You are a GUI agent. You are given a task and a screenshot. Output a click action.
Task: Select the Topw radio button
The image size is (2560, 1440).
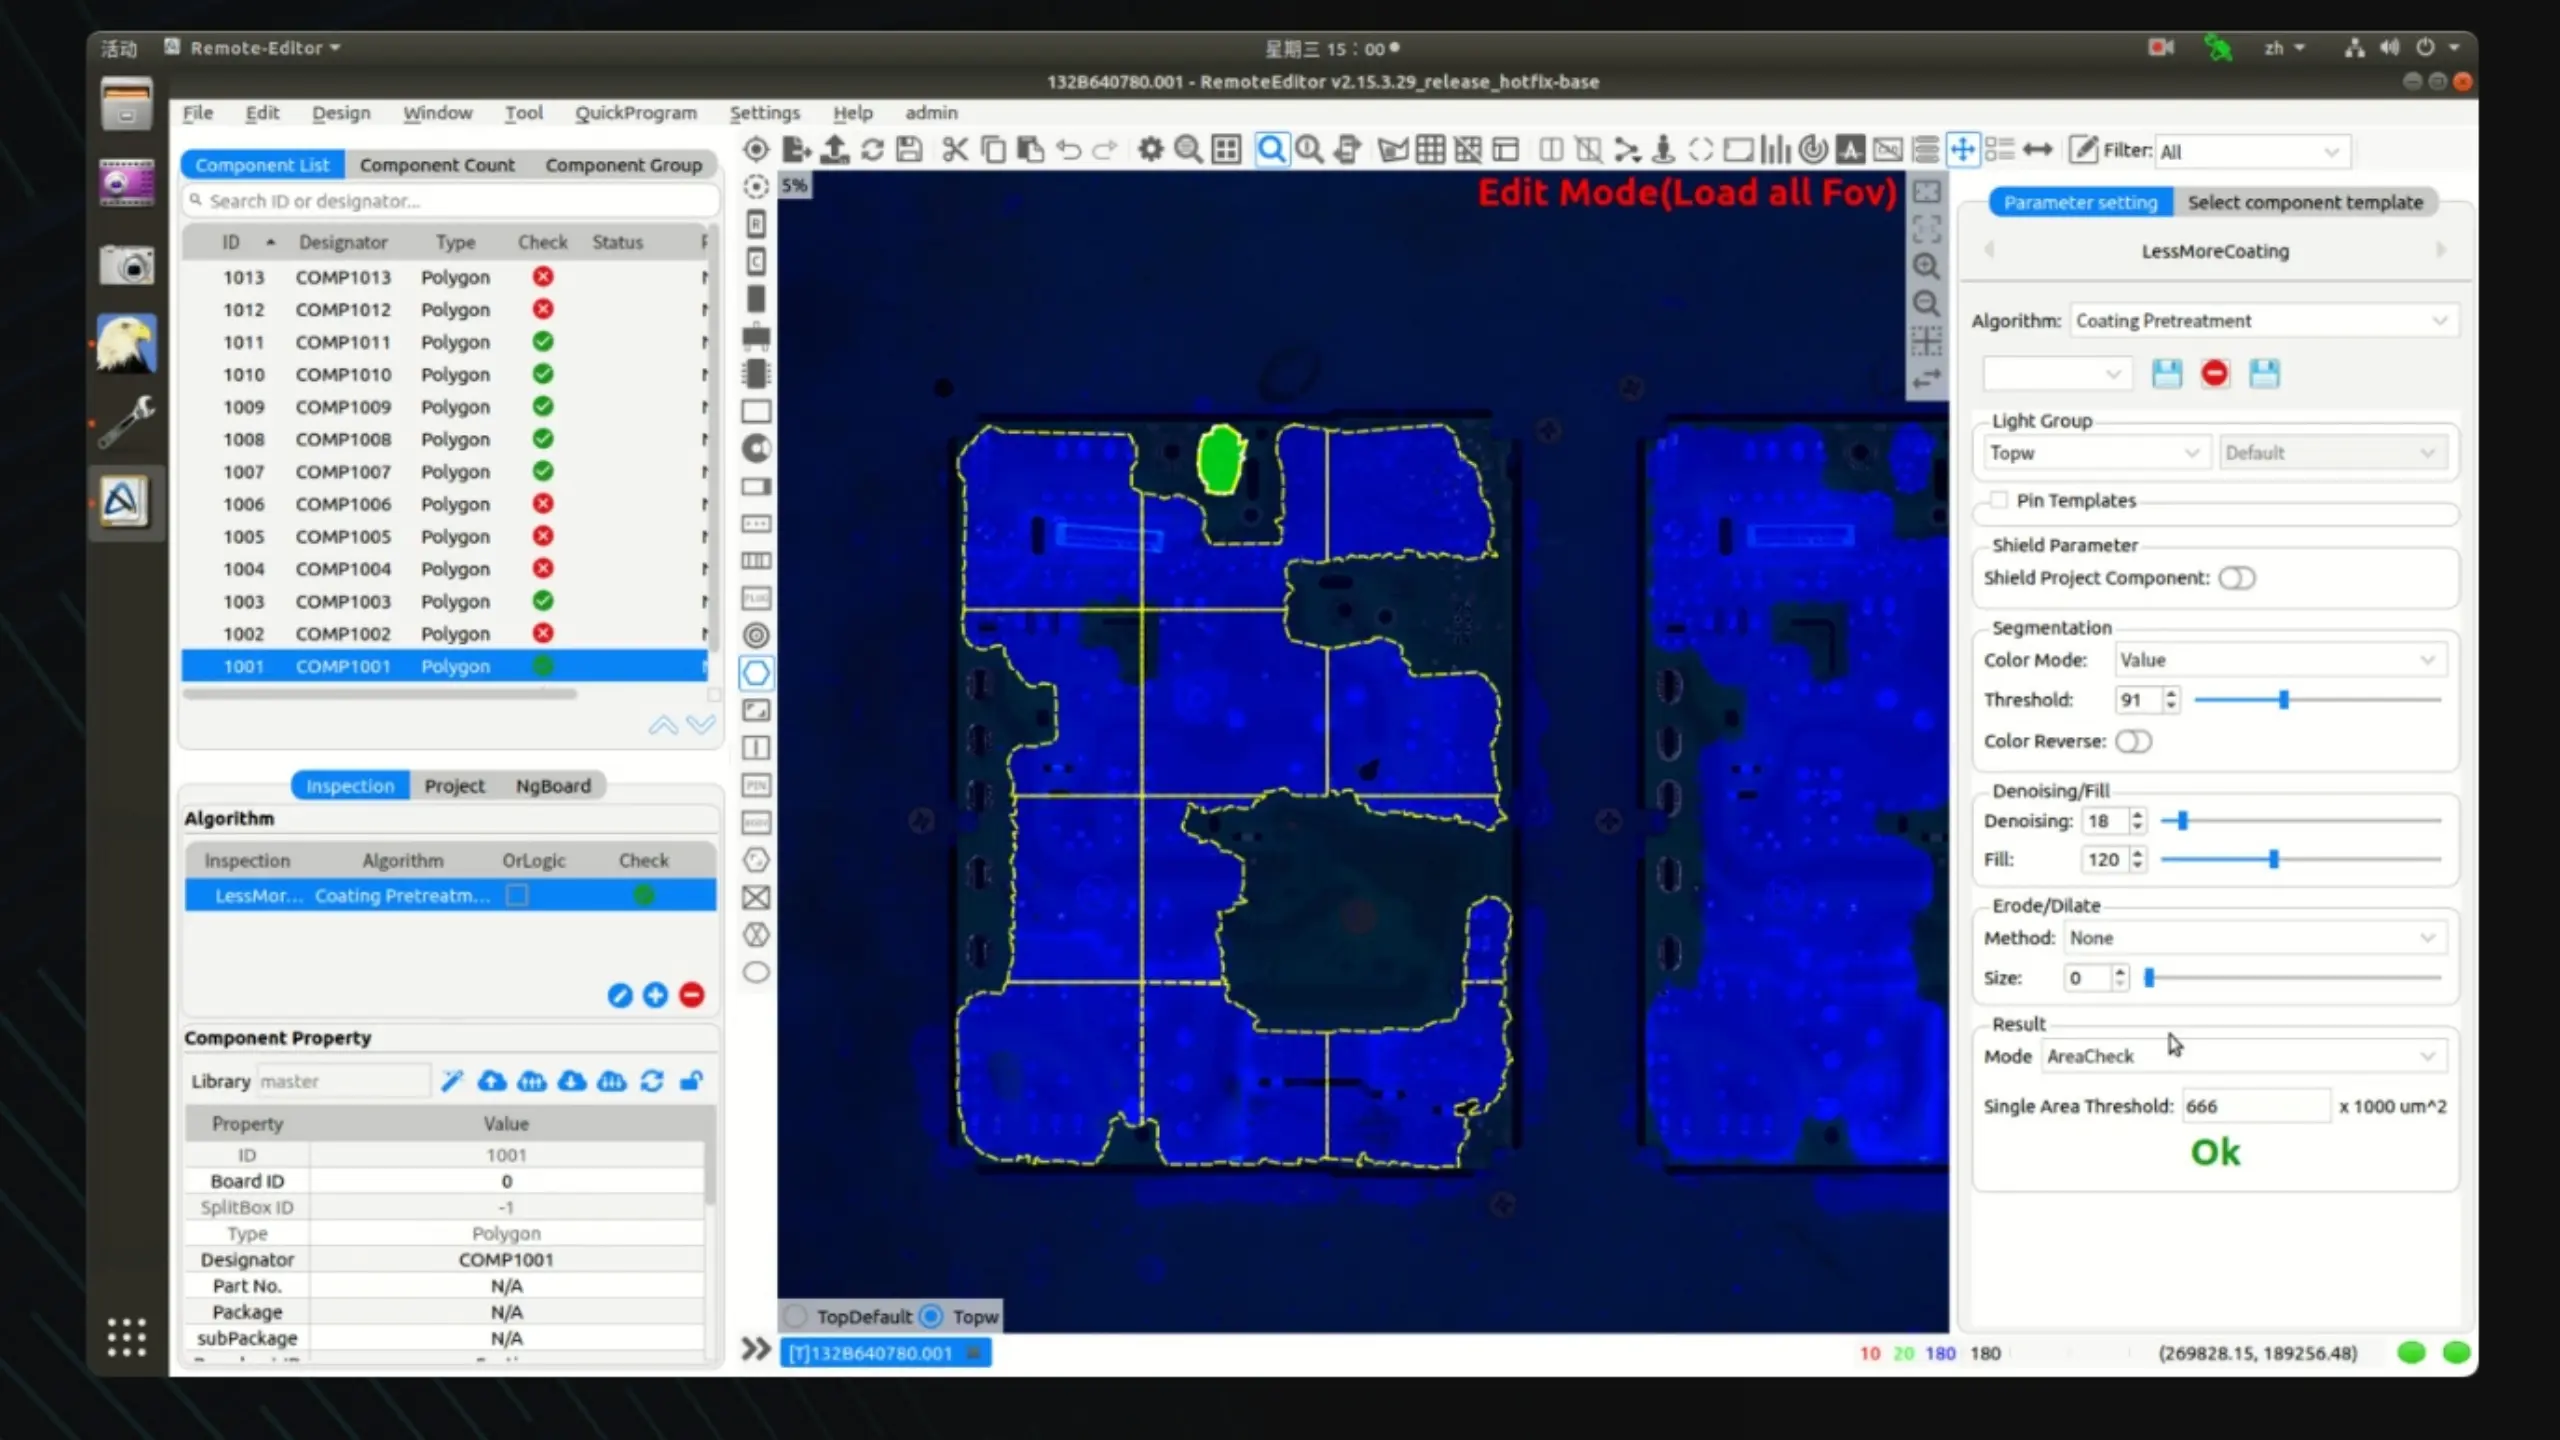(x=931, y=1316)
